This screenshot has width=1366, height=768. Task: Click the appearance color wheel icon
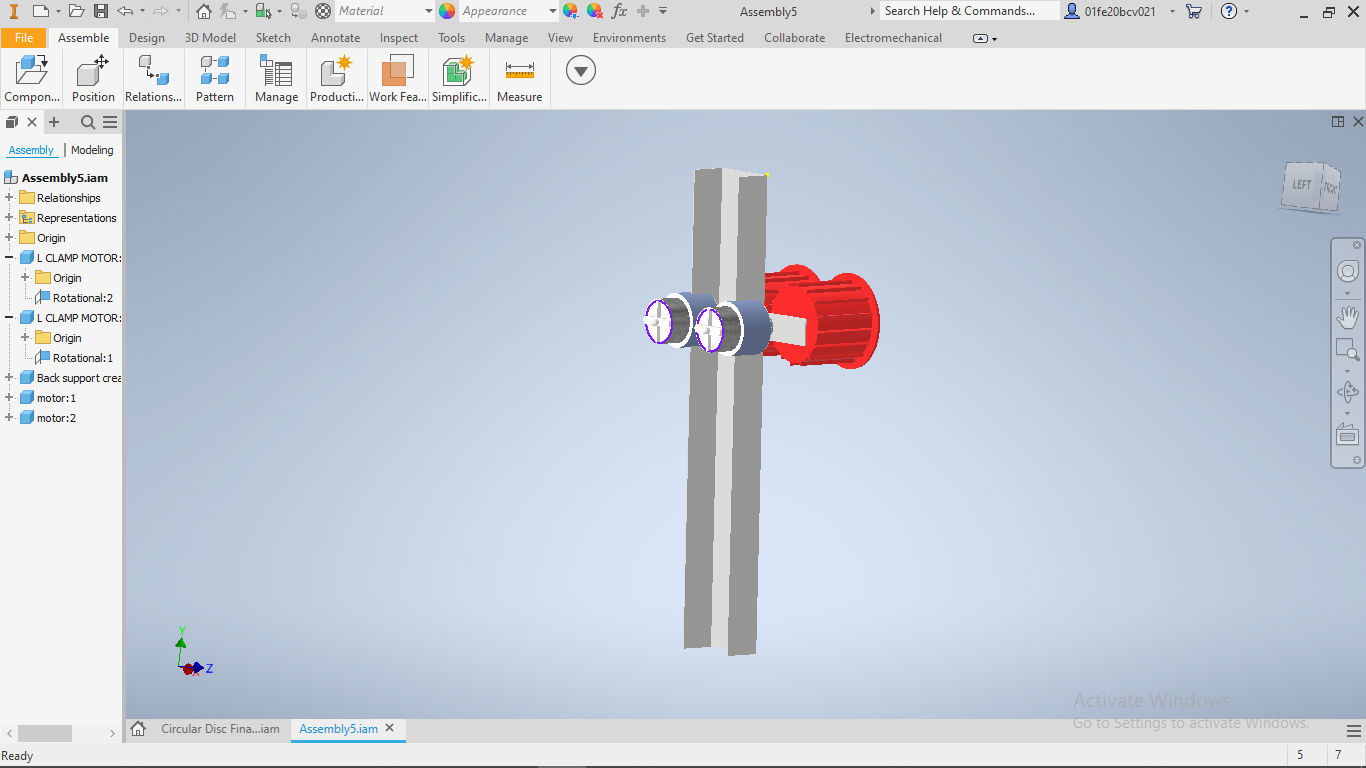(x=447, y=11)
